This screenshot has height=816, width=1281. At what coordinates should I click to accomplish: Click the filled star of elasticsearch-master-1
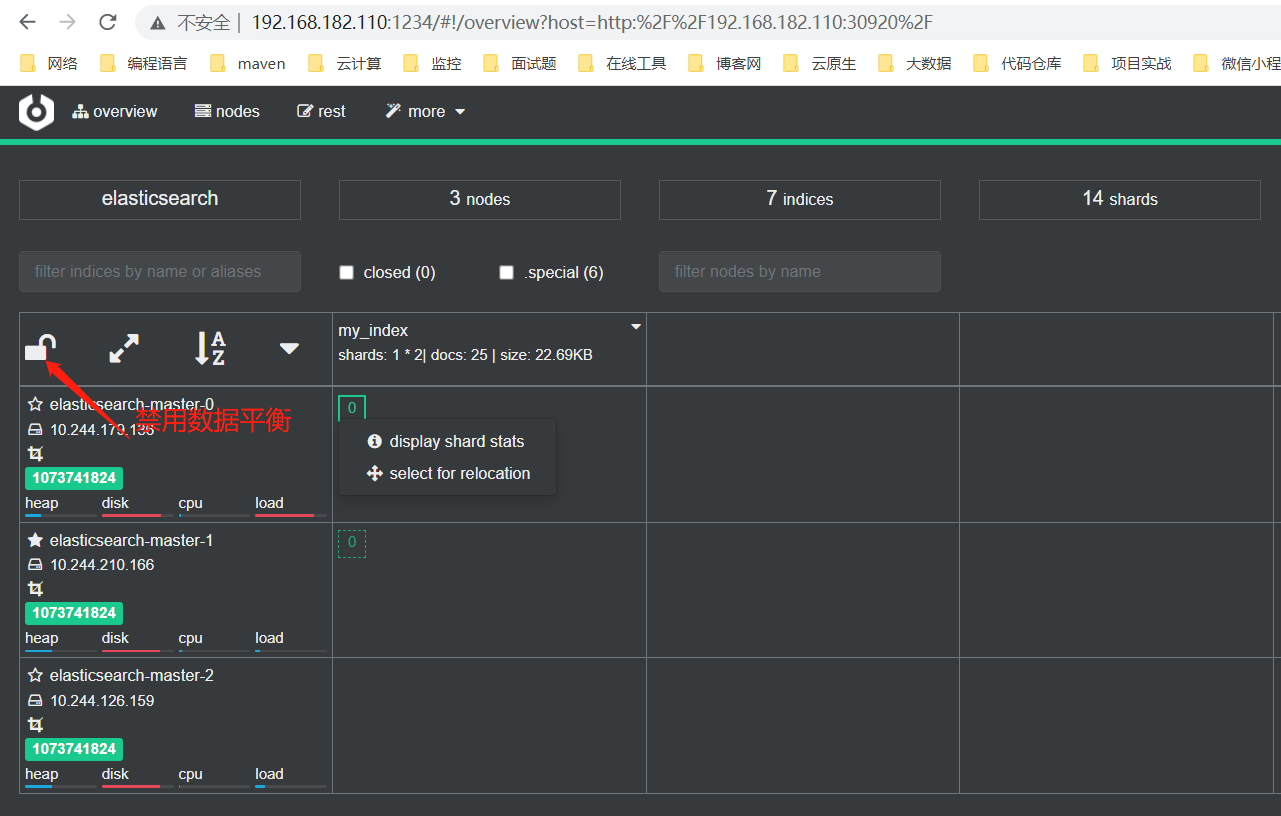click(35, 540)
